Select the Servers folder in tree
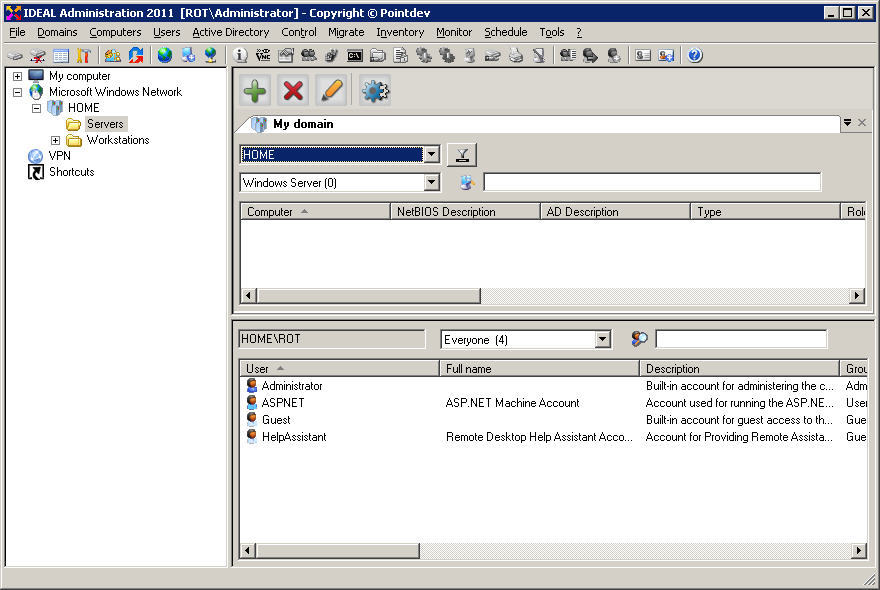 [105, 124]
